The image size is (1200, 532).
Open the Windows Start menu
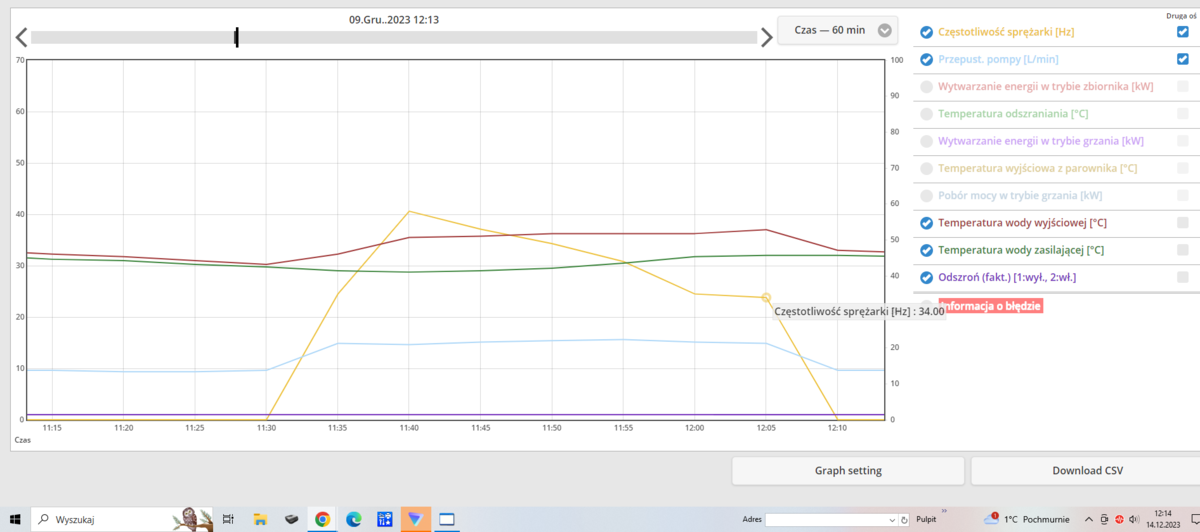[16, 519]
